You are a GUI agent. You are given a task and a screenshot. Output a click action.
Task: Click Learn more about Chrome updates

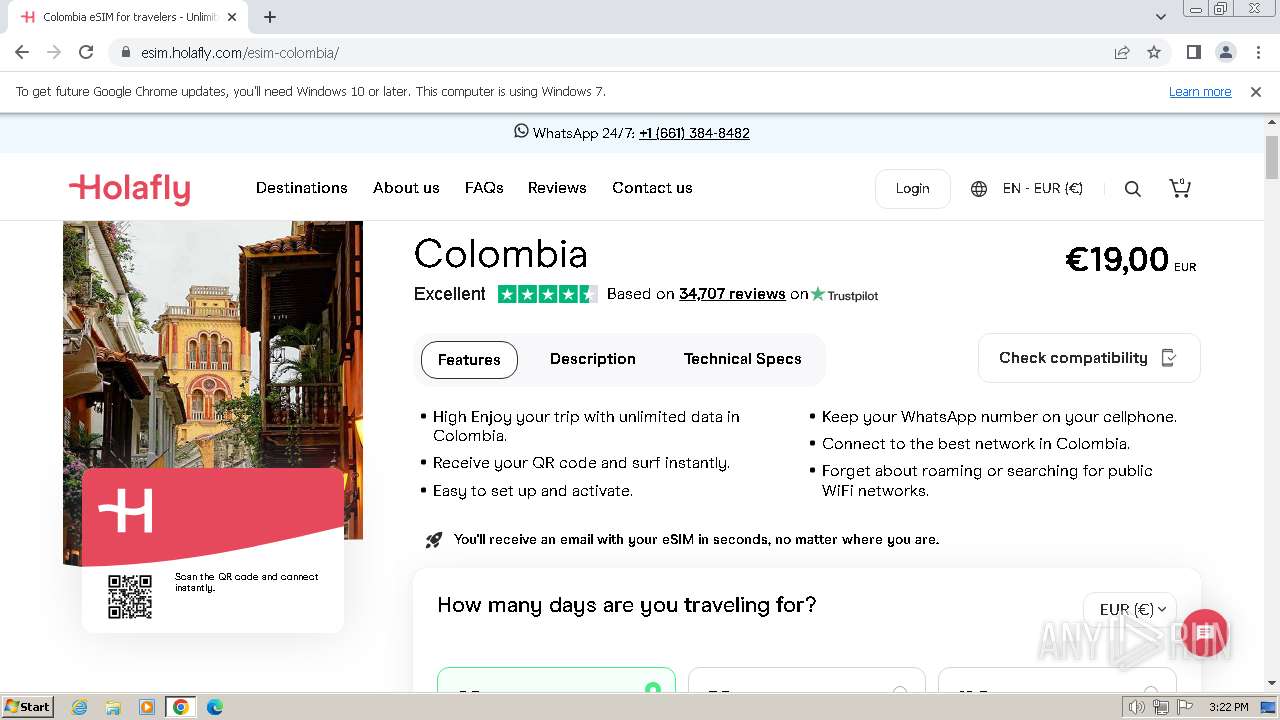point(1200,91)
